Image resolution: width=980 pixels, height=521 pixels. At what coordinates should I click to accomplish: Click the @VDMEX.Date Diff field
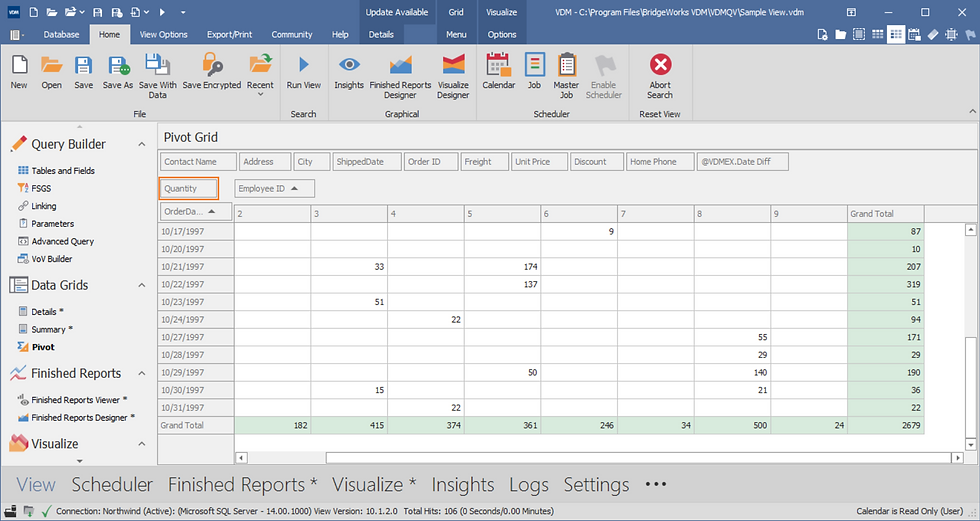[x=742, y=162]
